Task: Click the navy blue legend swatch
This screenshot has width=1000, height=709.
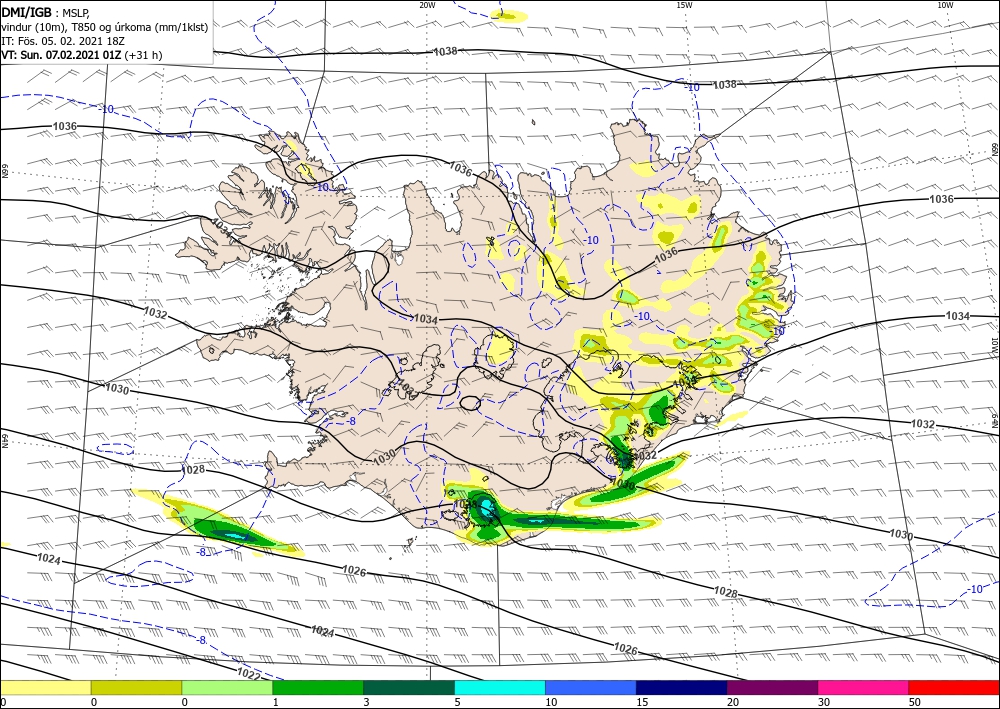Action: [x=682, y=688]
